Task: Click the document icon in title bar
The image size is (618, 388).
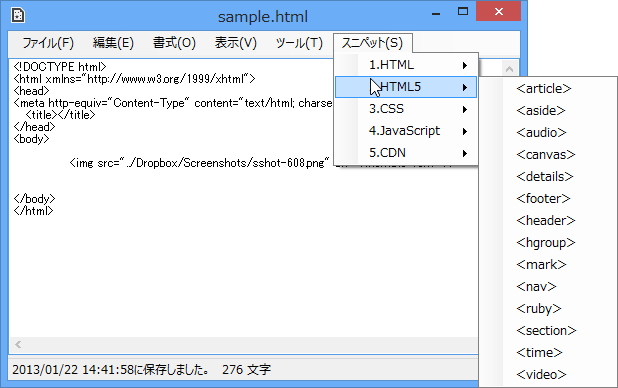Action: tap(18, 16)
